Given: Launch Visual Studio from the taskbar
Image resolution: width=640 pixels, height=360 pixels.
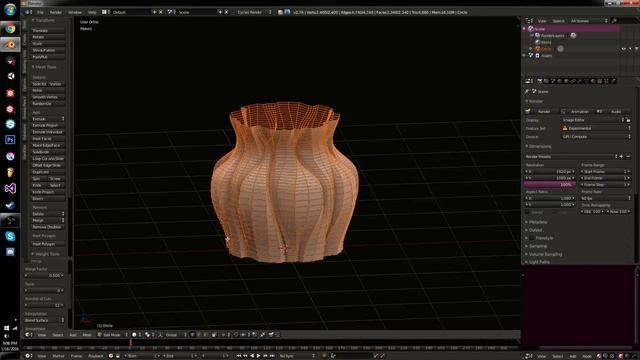Looking at the screenshot, I should coord(10,188).
